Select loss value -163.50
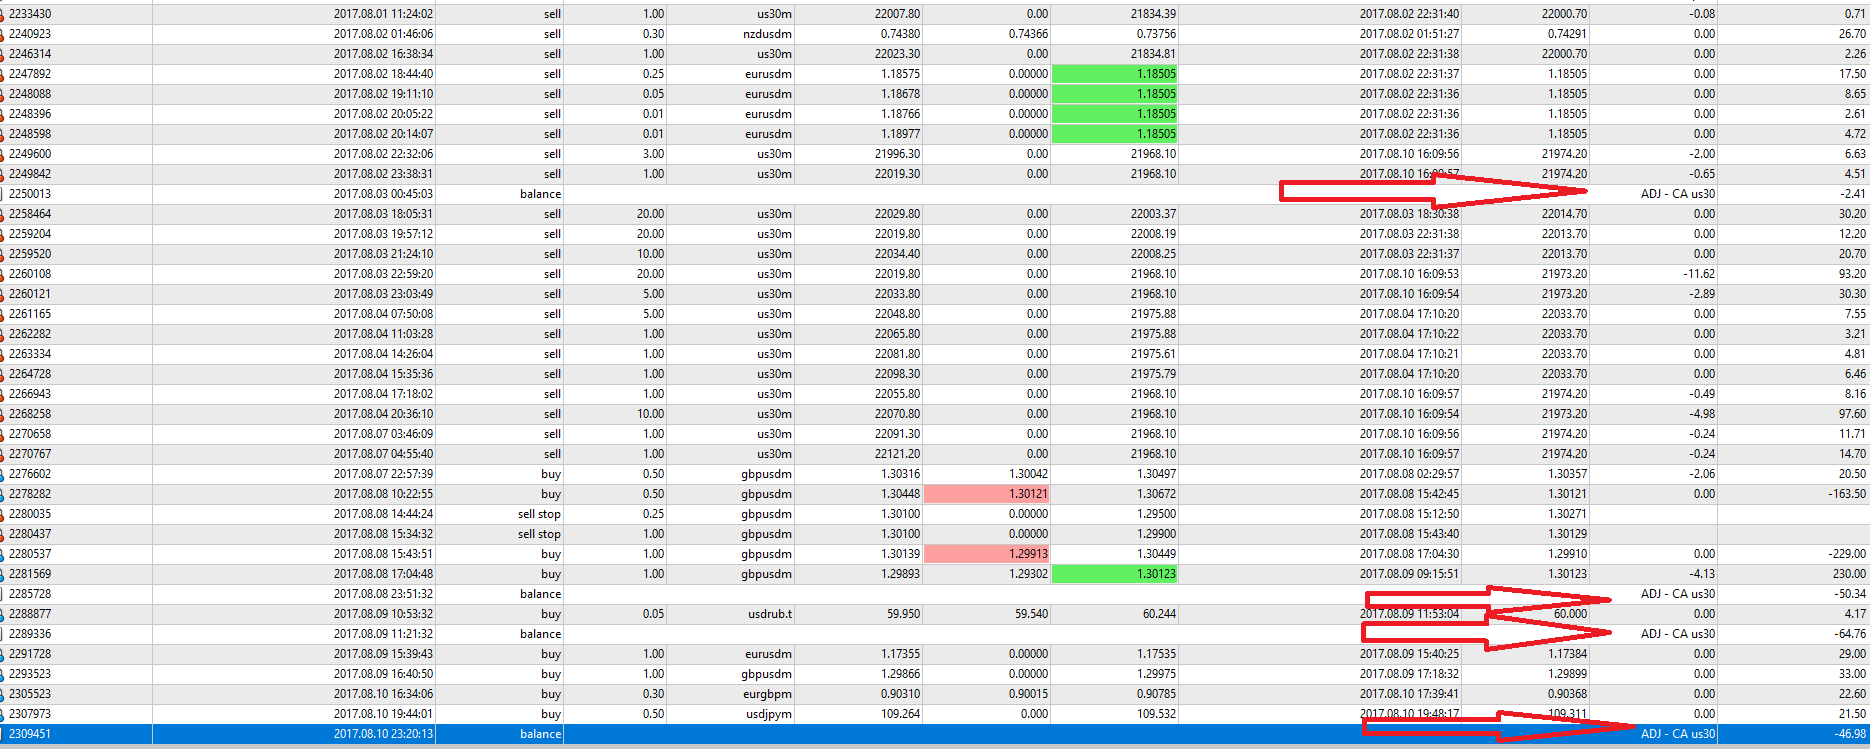 (x=1846, y=494)
